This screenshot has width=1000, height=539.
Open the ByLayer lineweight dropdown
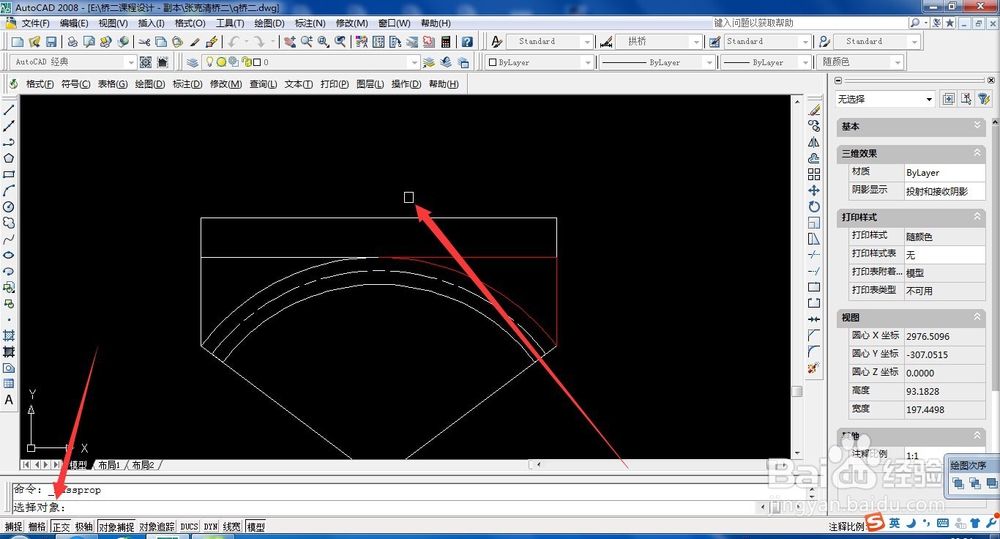(806, 62)
